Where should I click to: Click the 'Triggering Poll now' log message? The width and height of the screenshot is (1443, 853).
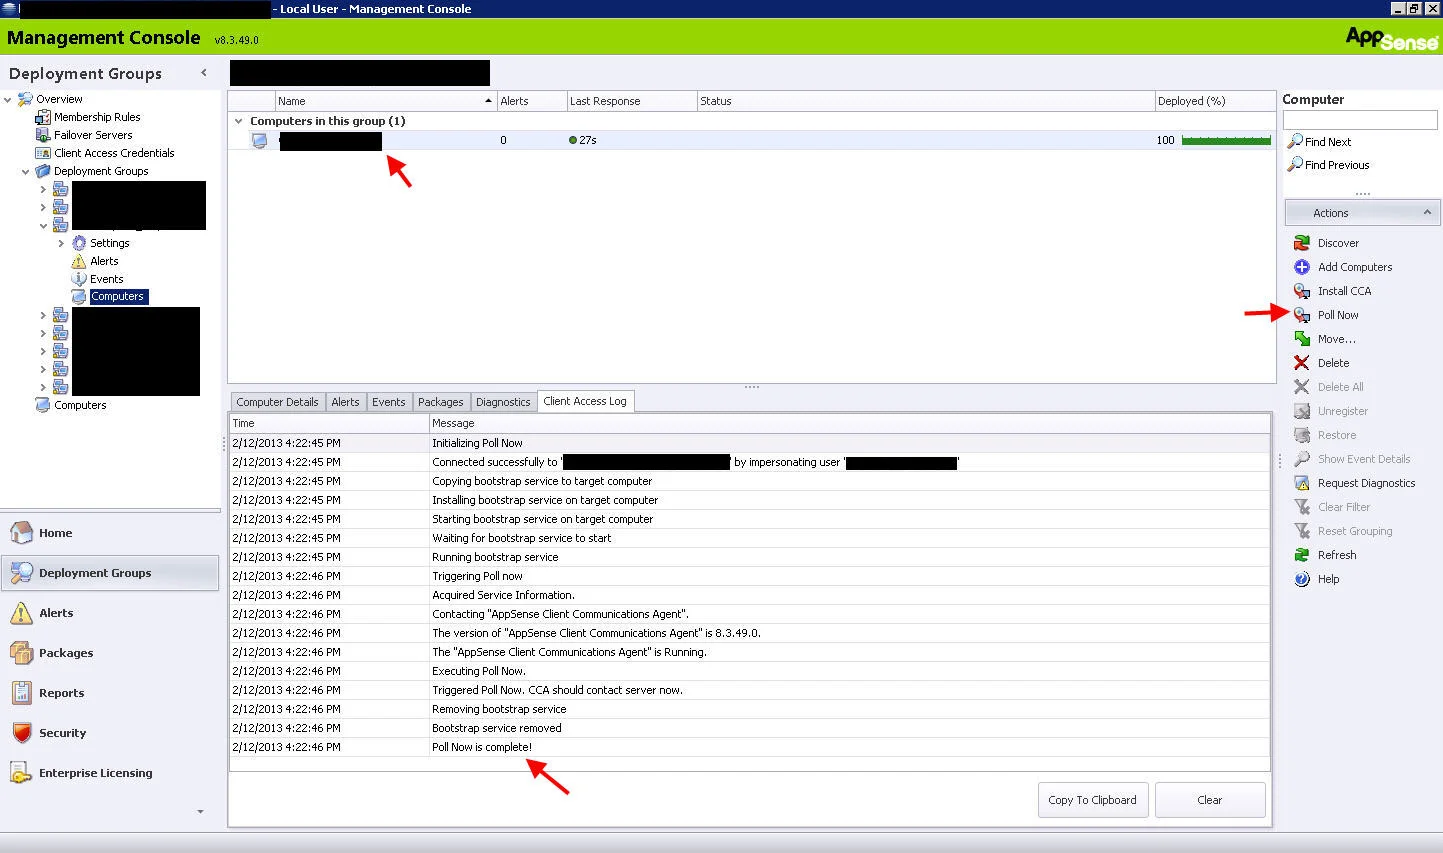coord(477,576)
